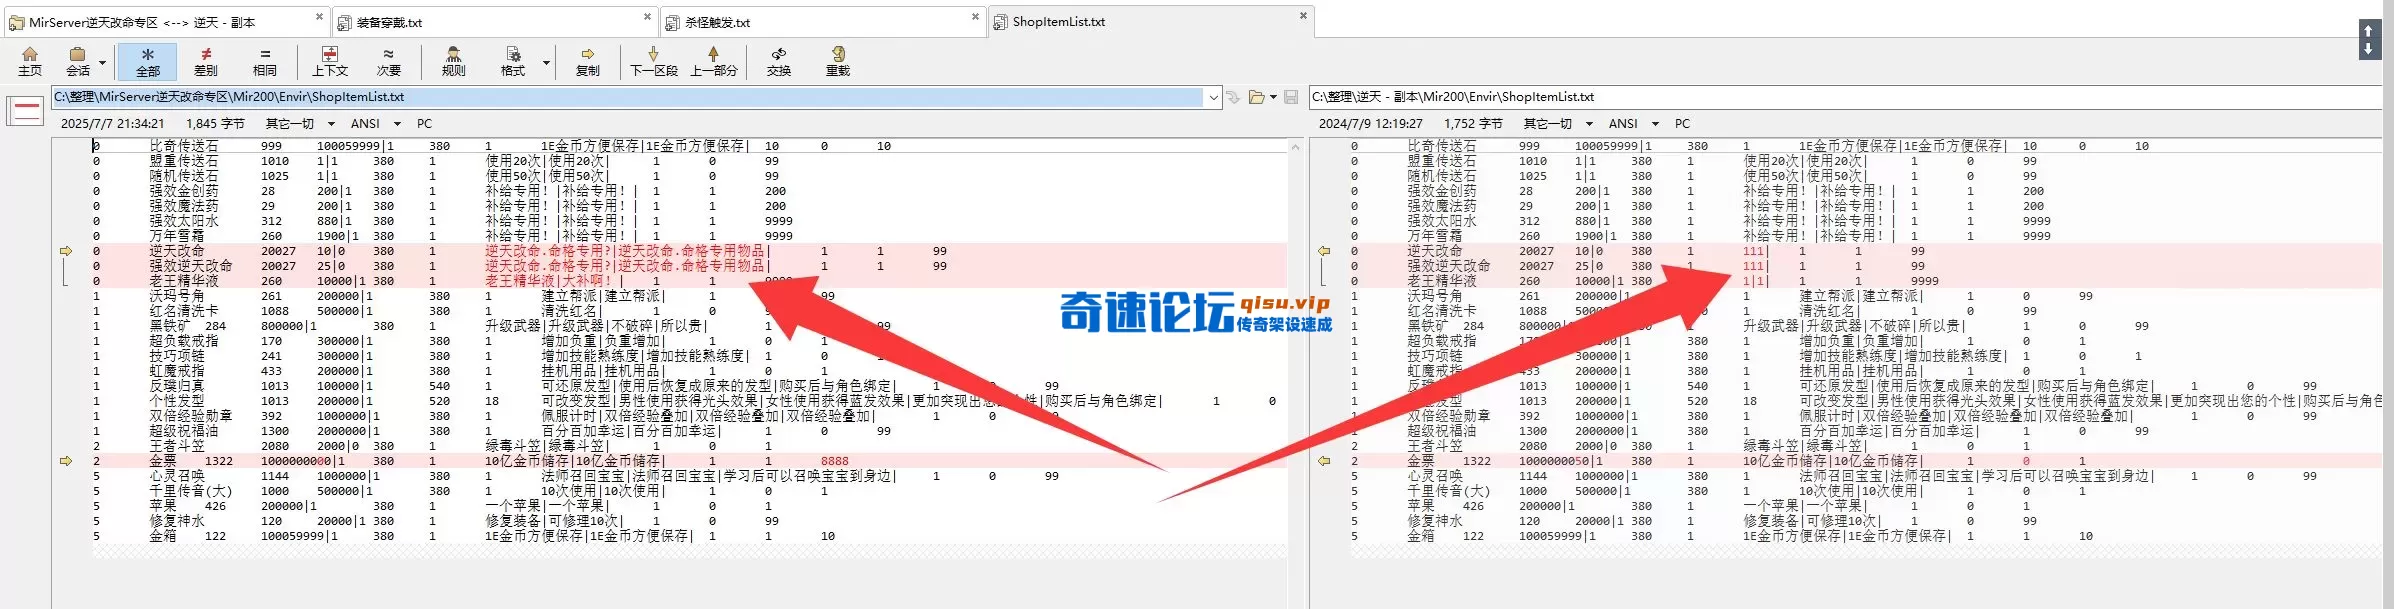Click left size label '1,845 字节'
The image size is (2394, 609).
click(215, 124)
